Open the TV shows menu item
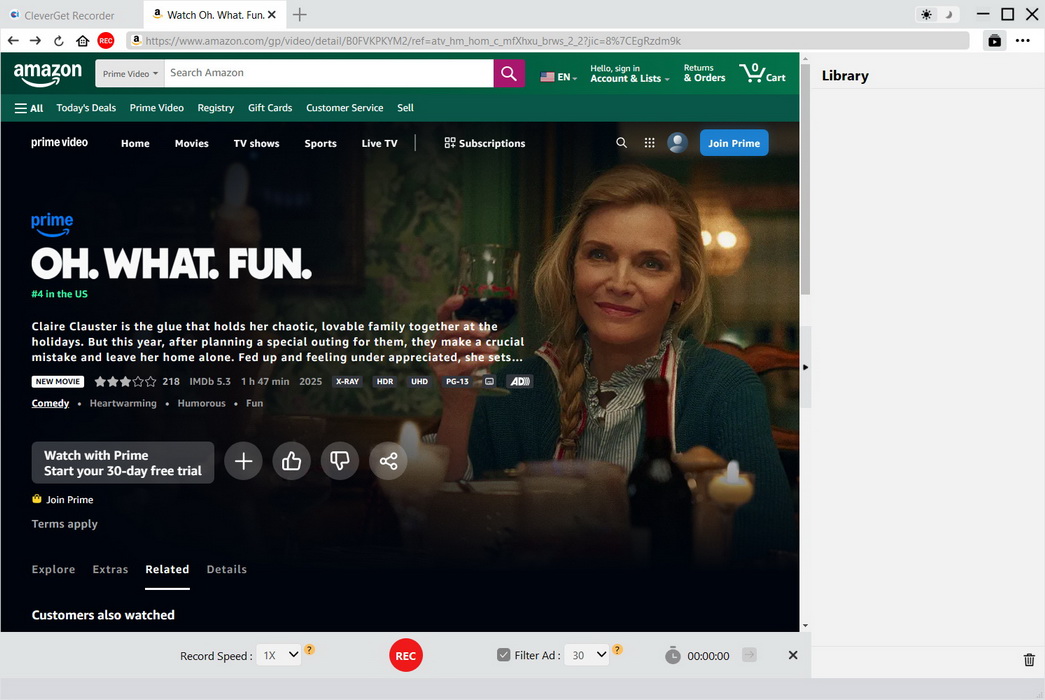 [x=256, y=143]
